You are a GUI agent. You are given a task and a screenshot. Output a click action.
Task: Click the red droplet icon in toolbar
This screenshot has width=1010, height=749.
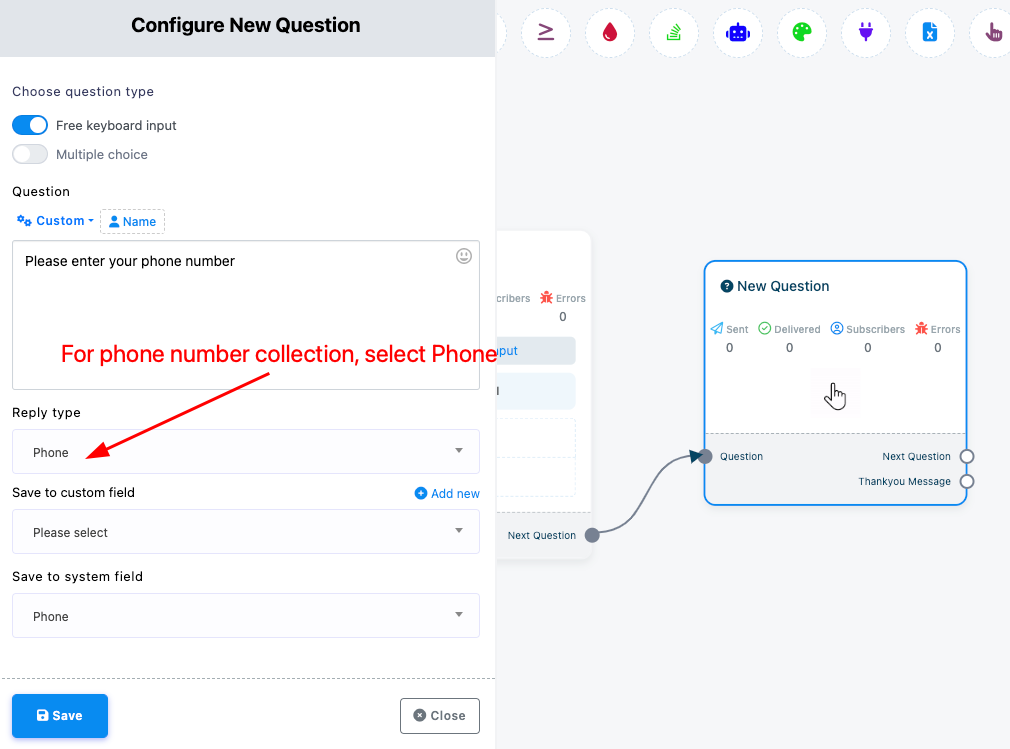[609, 32]
